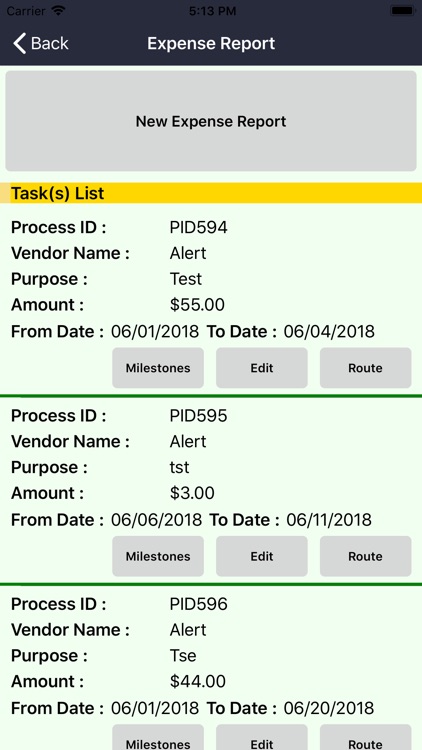Tap To Date value 06/11/2018
The height and width of the screenshot is (750, 422).
[x=329, y=520]
